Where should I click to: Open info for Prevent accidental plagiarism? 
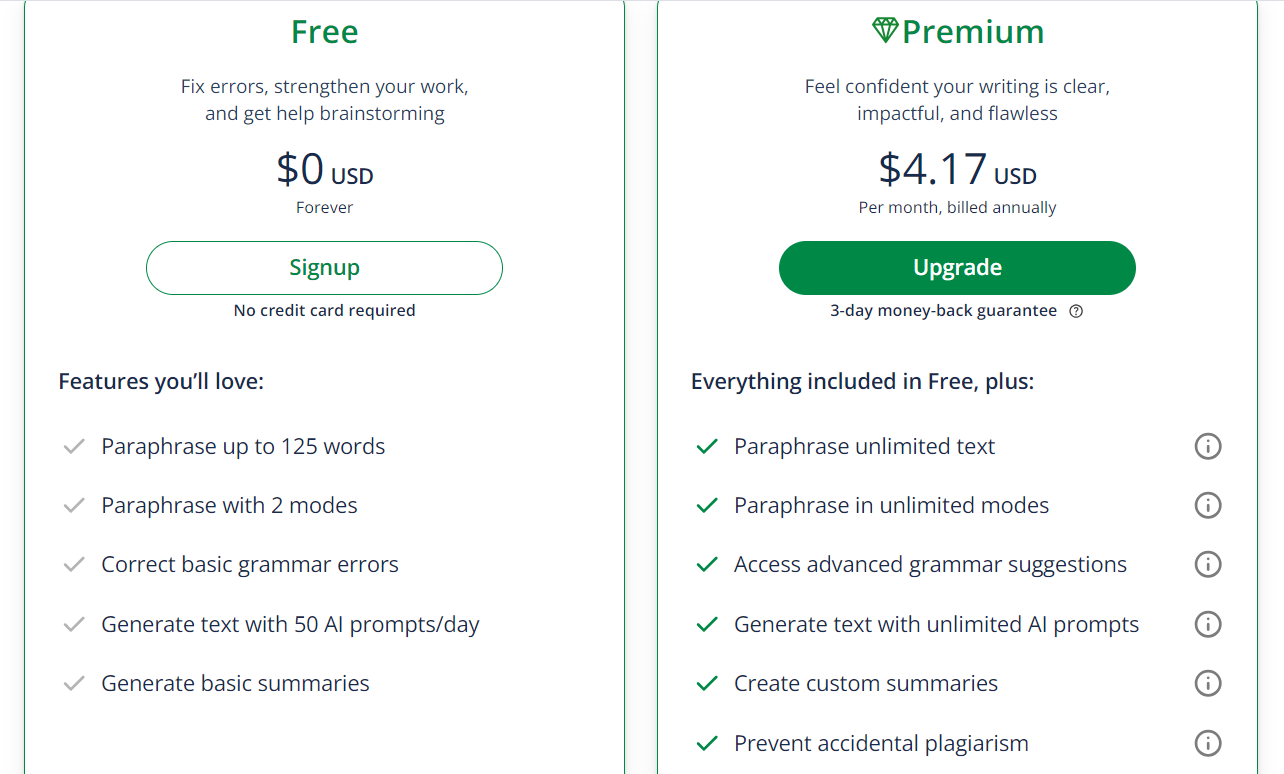pyautogui.click(x=1208, y=743)
